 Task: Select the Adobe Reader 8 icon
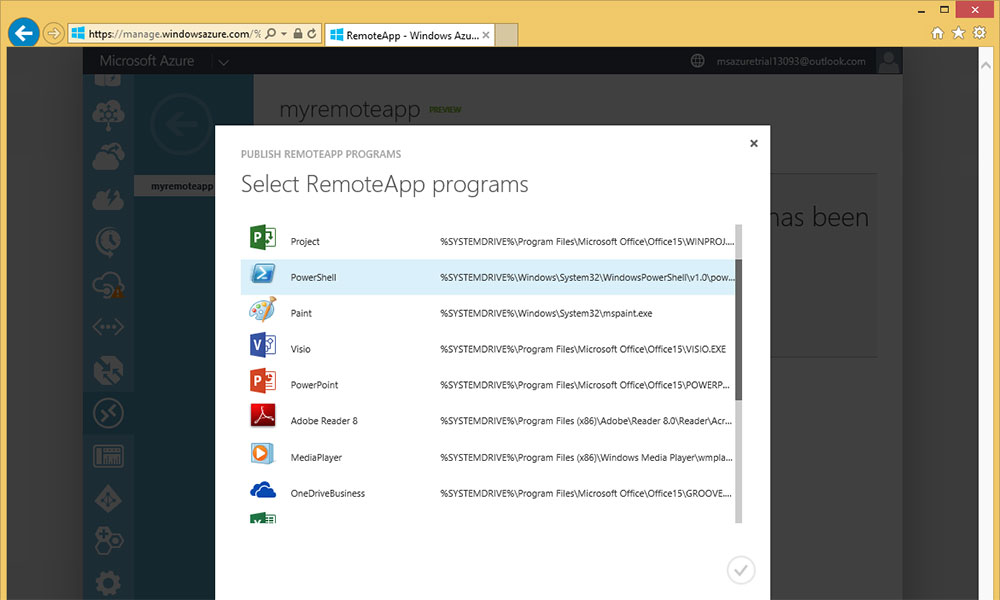pos(263,416)
